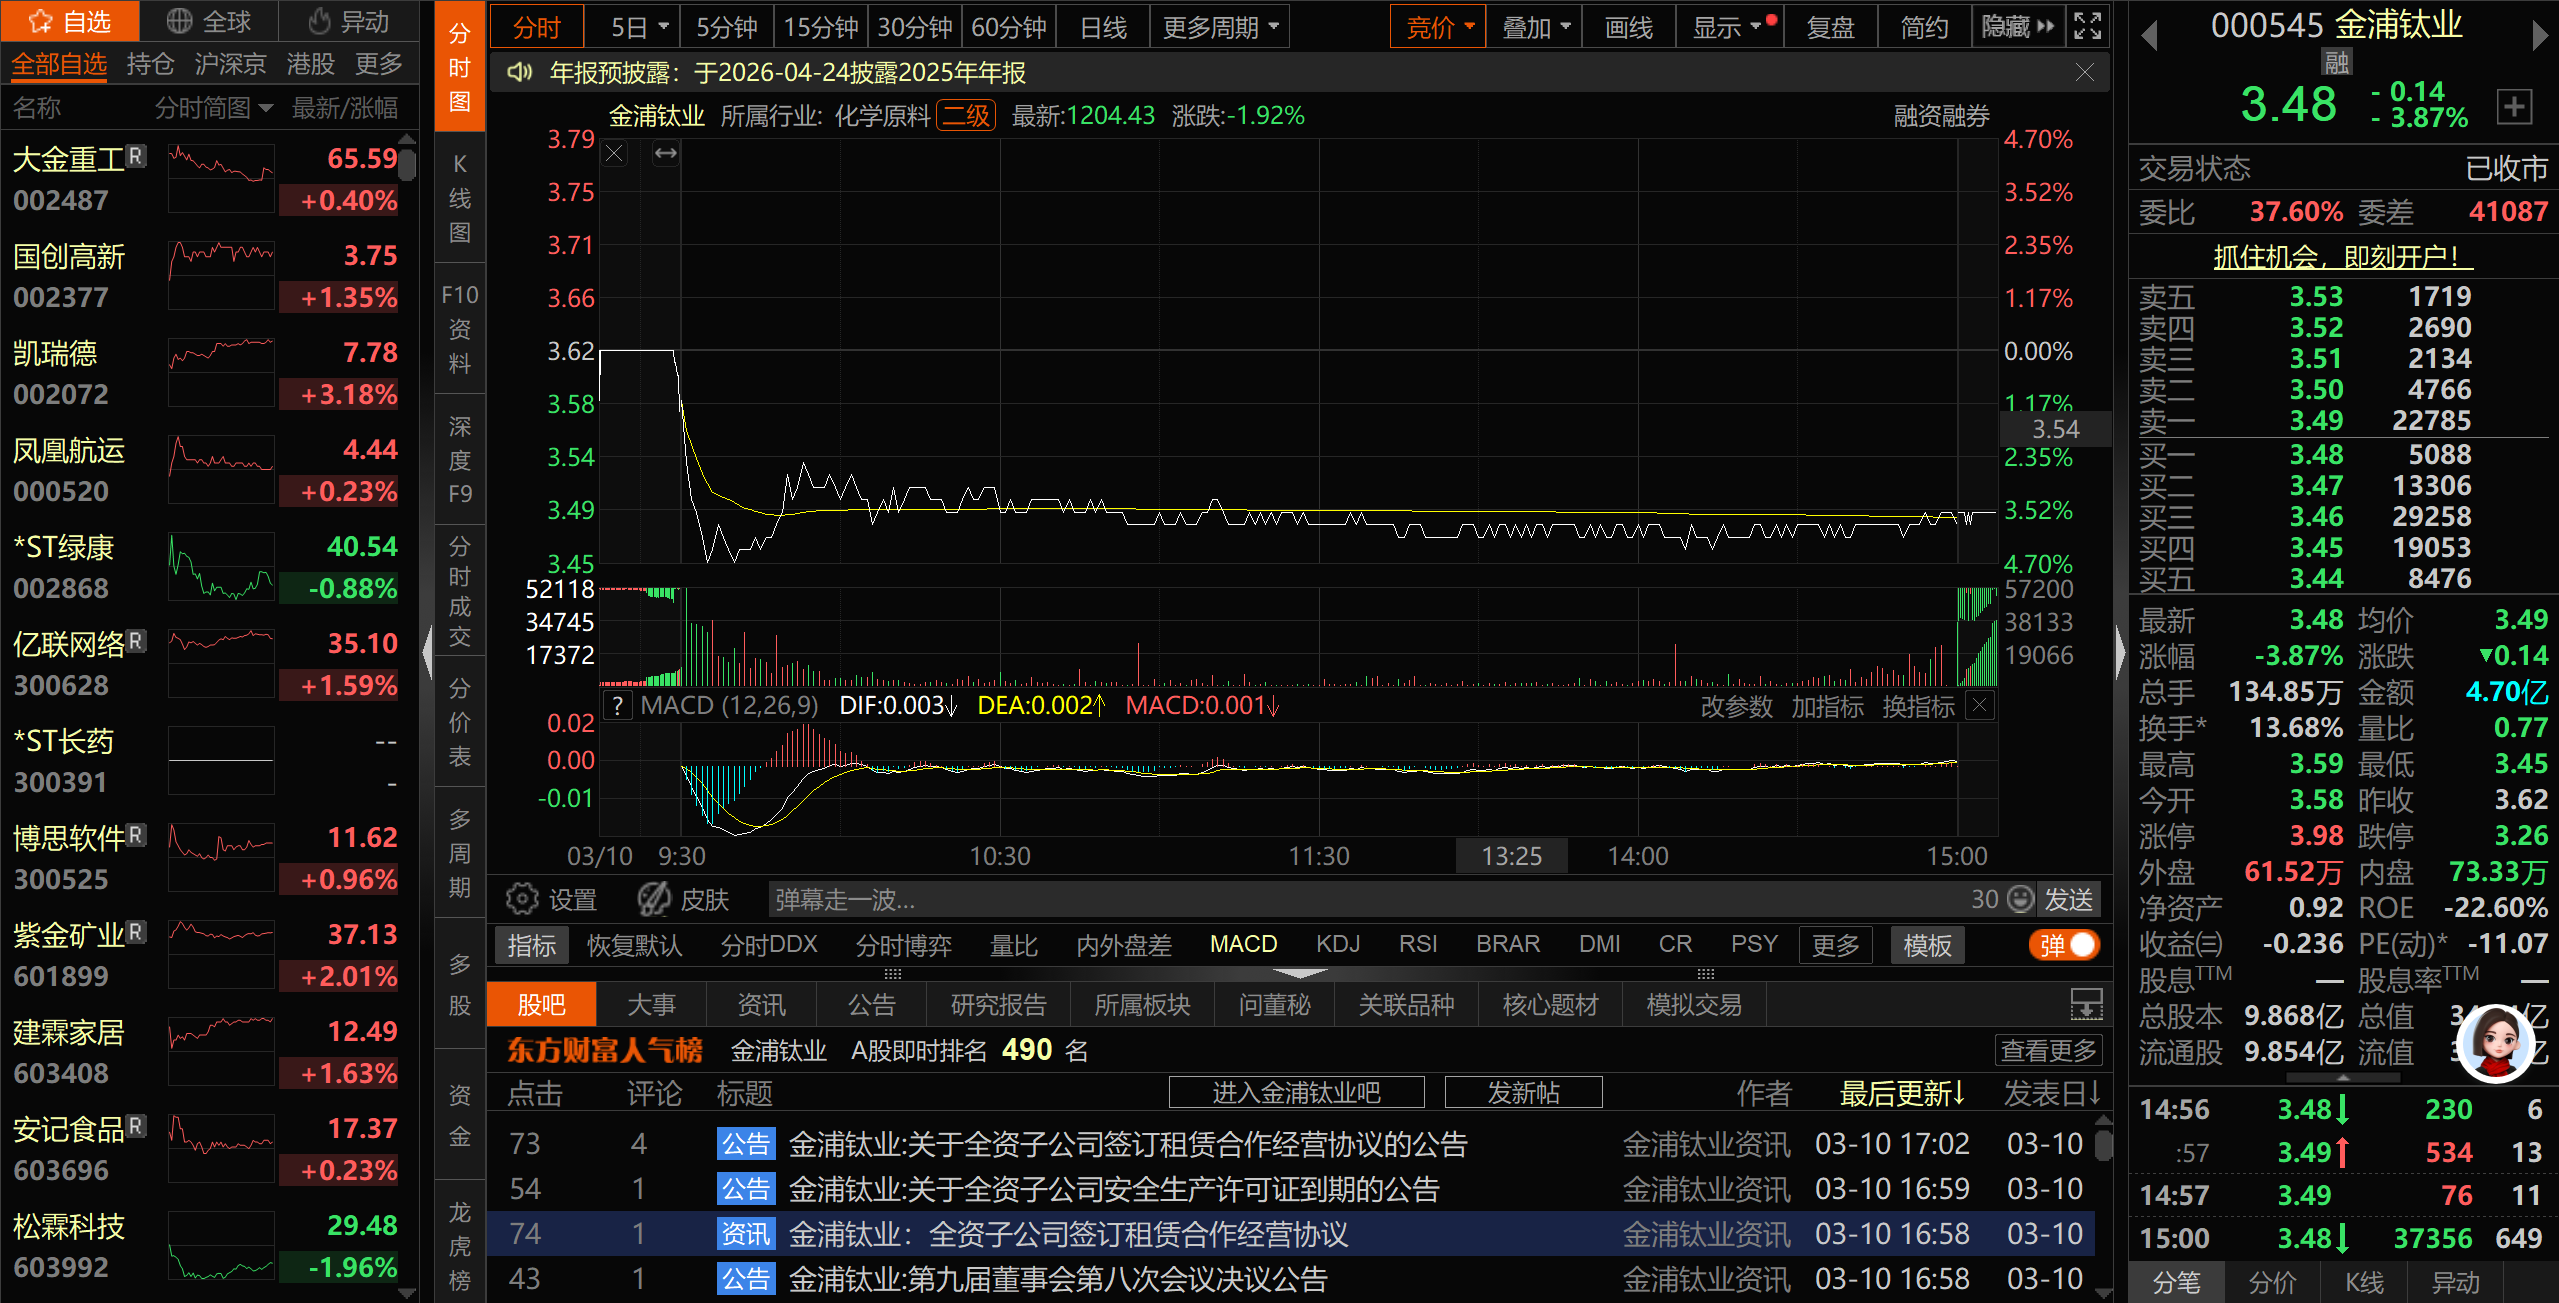Open the 更多周期 dropdown
The width and height of the screenshot is (2559, 1303).
1219,27
